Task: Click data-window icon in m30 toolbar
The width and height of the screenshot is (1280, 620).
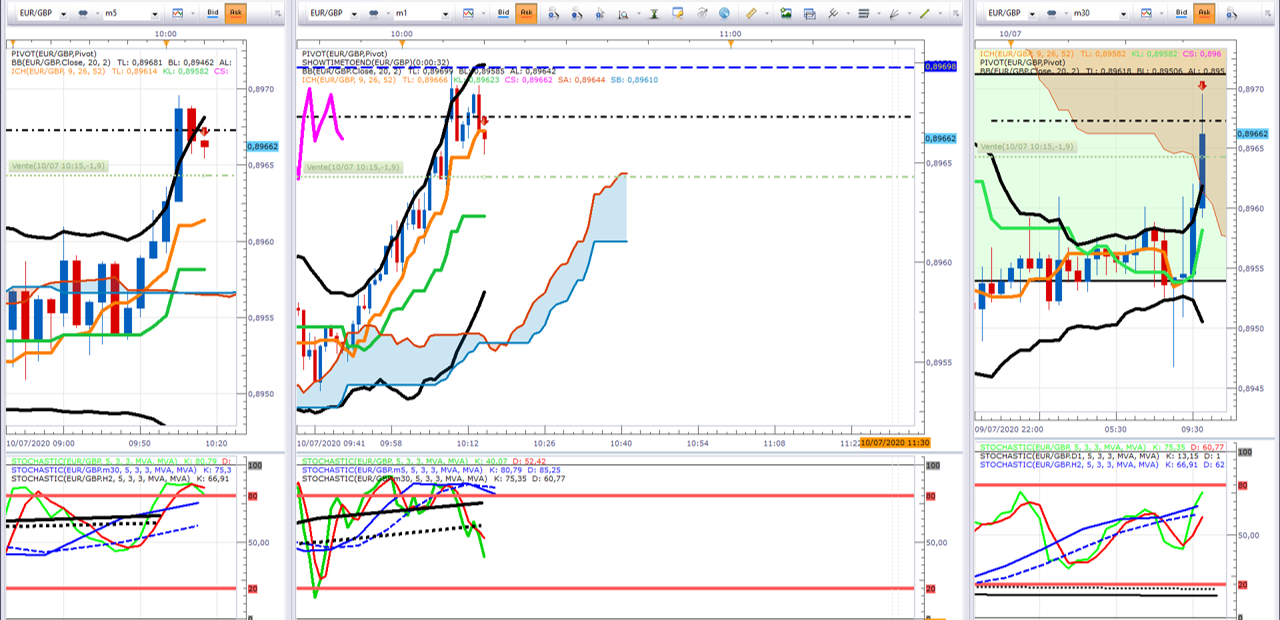Action: pyautogui.click(x=1232, y=14)
